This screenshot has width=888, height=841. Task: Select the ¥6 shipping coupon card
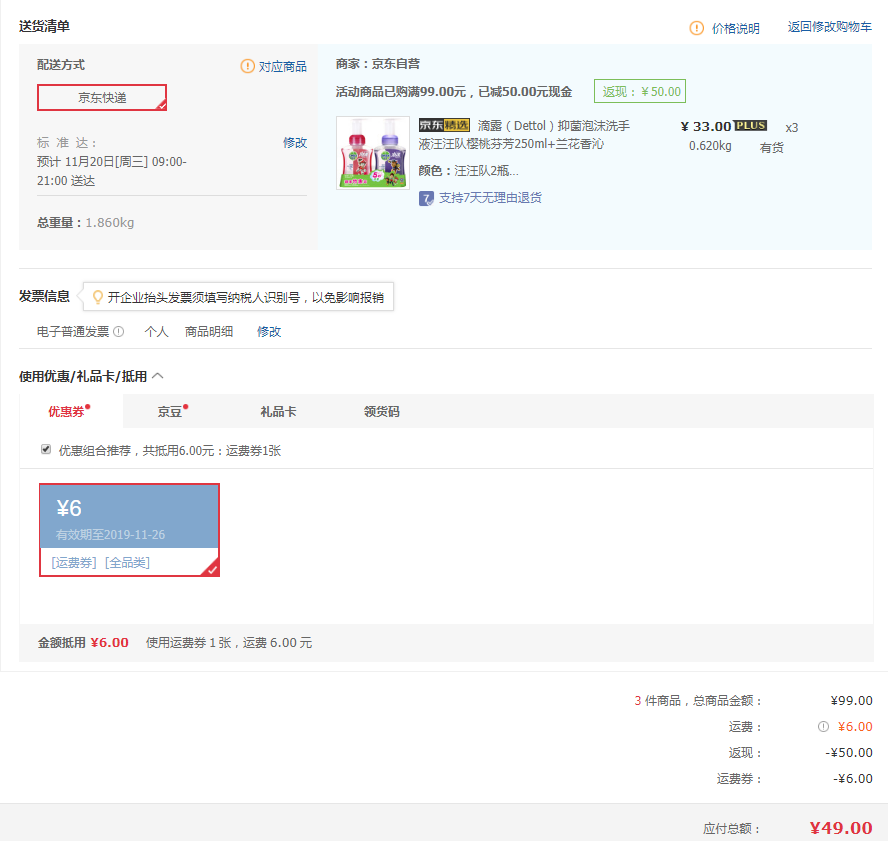[x=129, y=530]
